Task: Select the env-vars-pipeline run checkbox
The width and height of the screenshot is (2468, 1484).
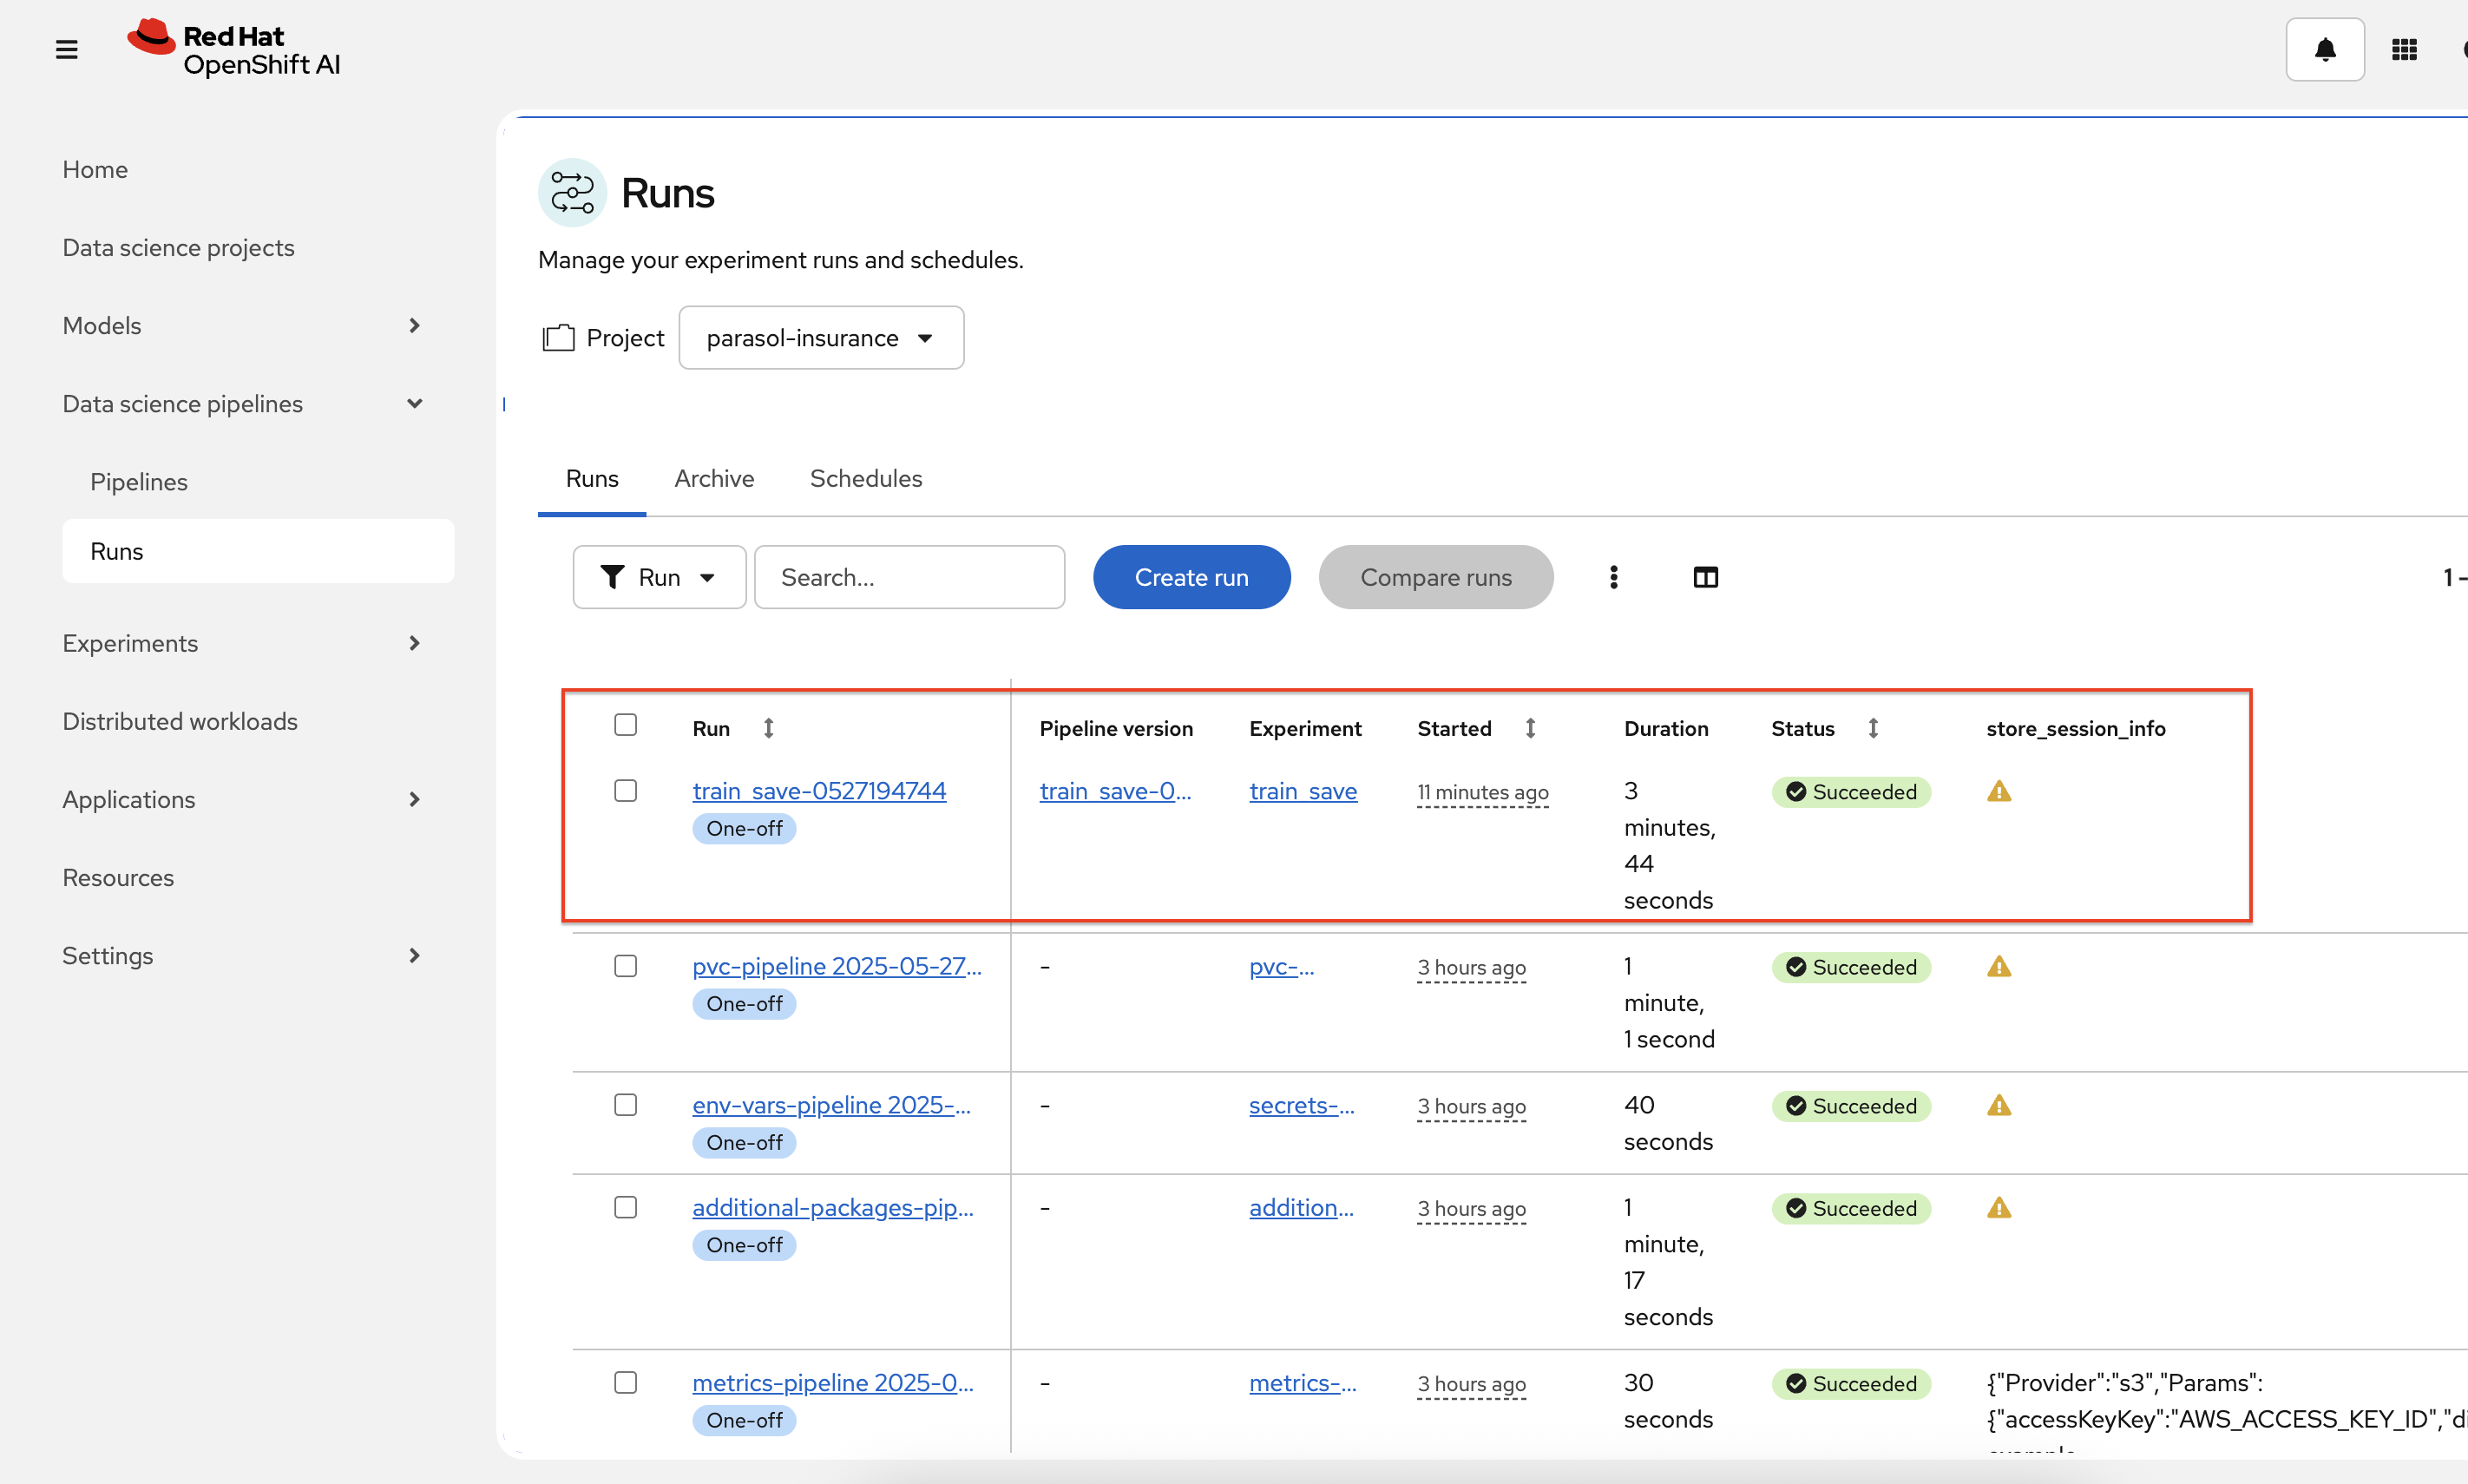Action: click(x=625, y=1104)
